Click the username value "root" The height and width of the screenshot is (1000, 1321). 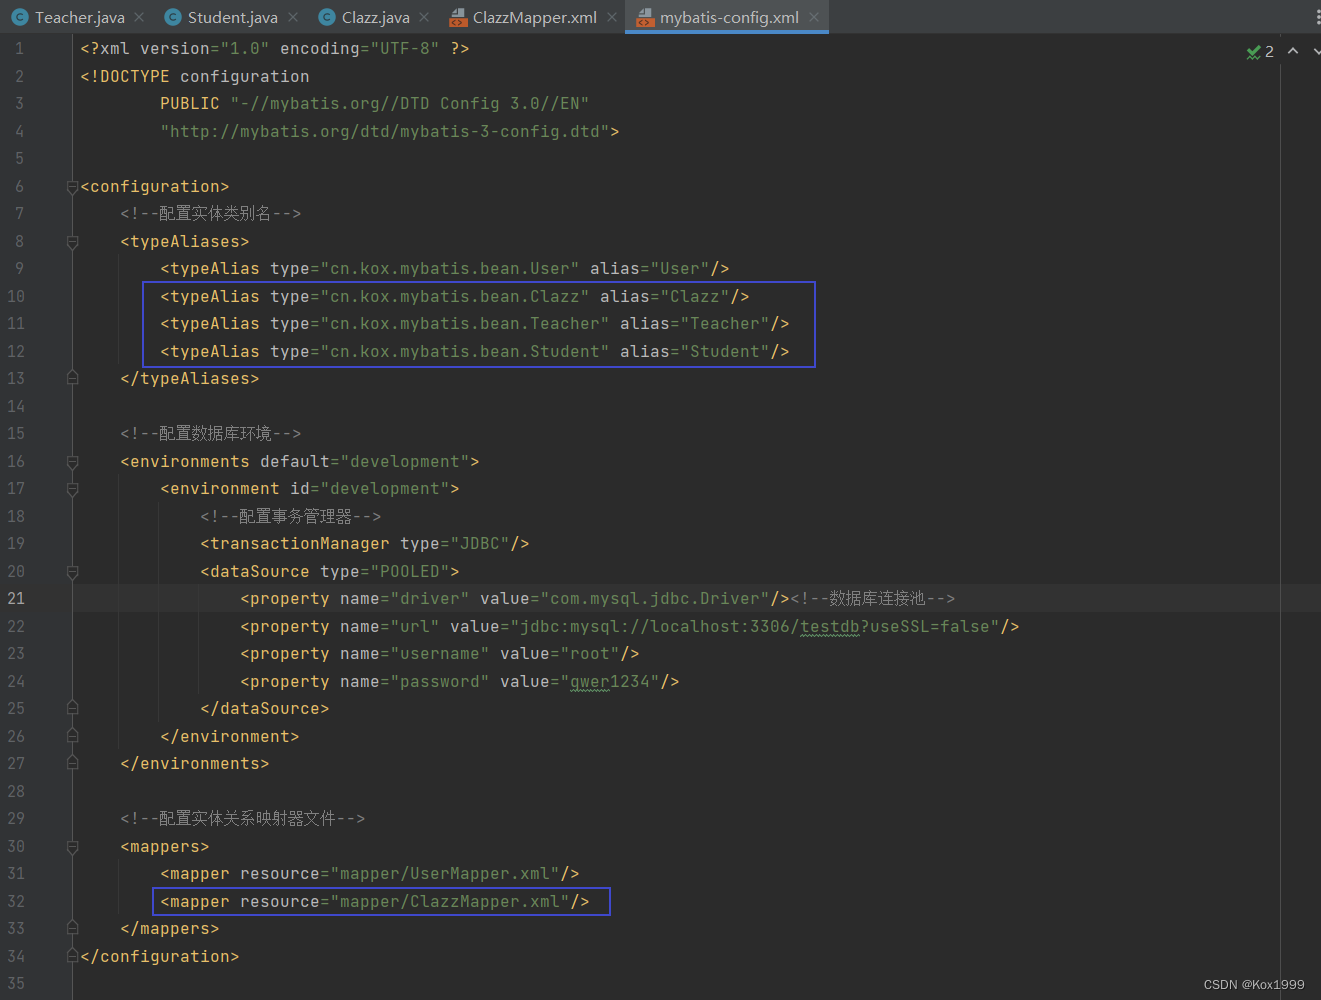(590, 653)
